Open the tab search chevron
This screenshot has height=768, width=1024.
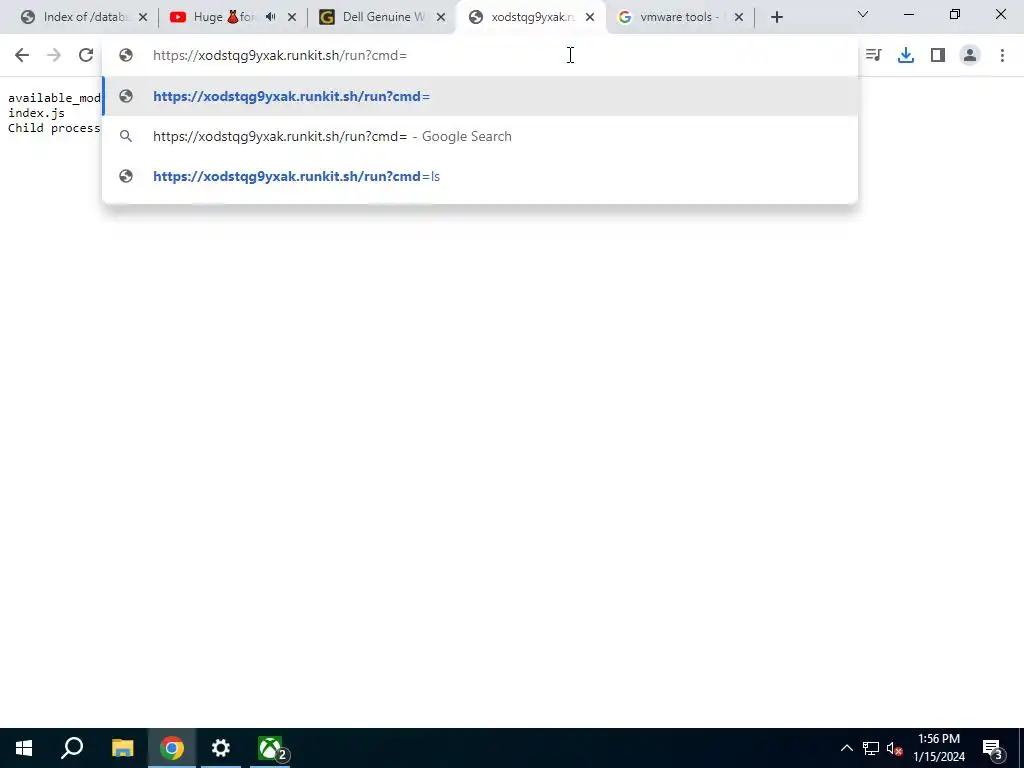point(863,14)
